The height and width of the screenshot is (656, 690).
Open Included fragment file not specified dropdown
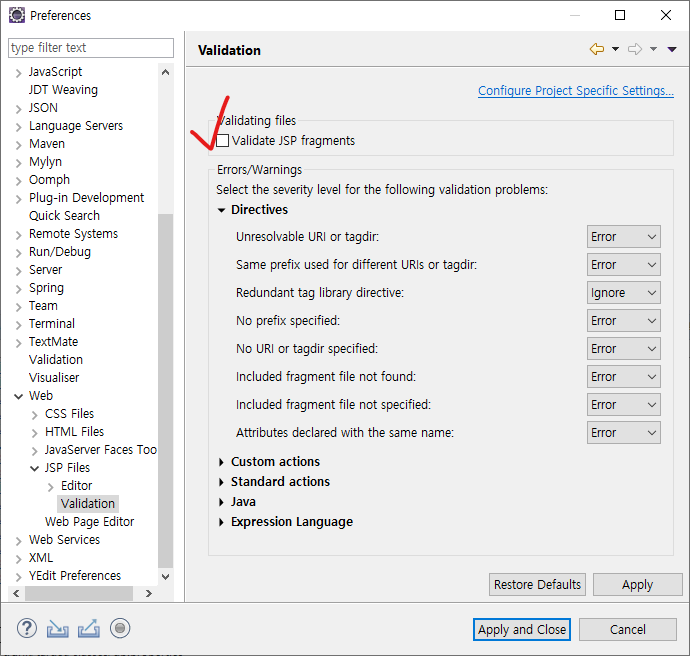click(x=624, y=405)
